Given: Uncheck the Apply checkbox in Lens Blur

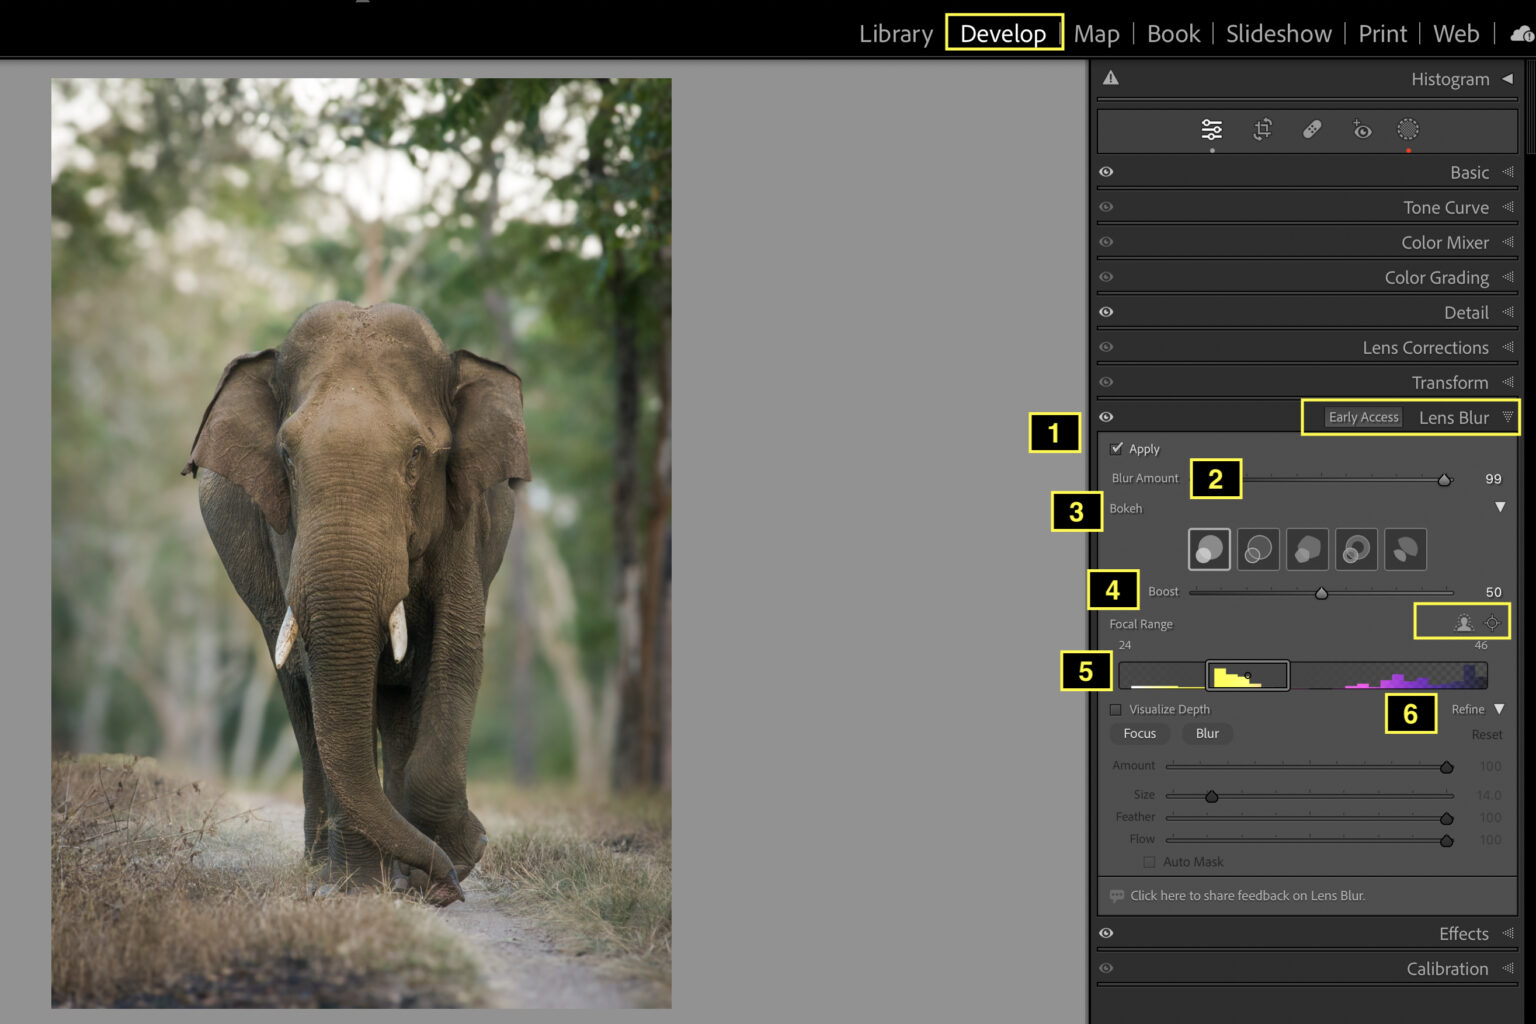Looking at the screenshot, I should (x=1117, y=448).
